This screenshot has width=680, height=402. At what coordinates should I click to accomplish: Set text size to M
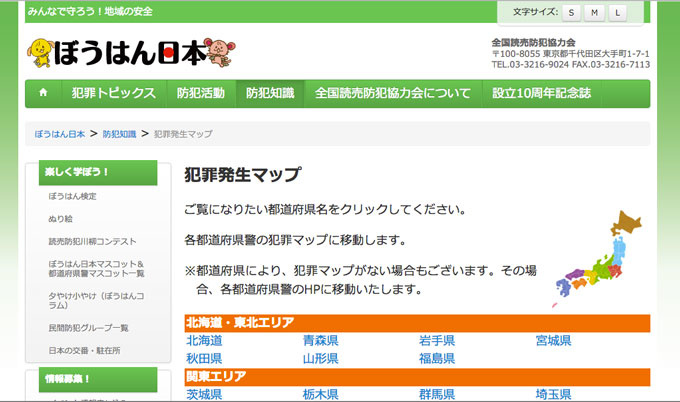[594, 13]
